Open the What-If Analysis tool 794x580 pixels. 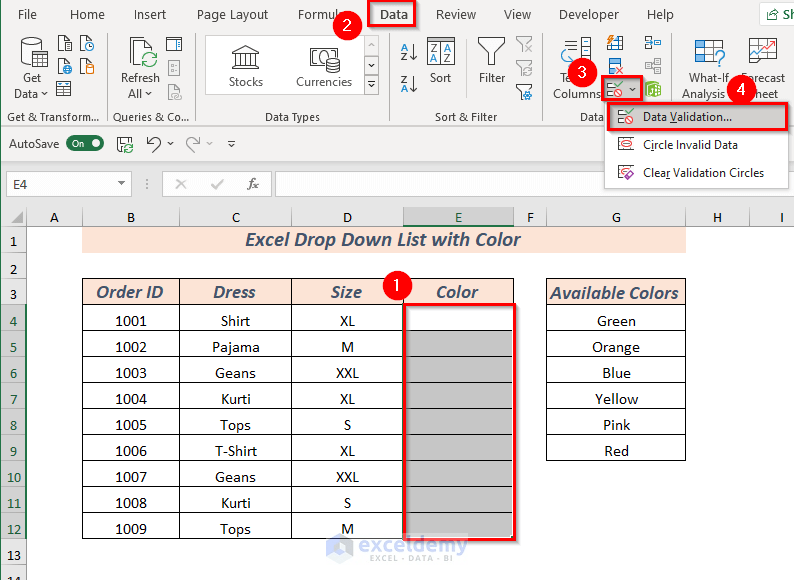(x=708, y=68)
